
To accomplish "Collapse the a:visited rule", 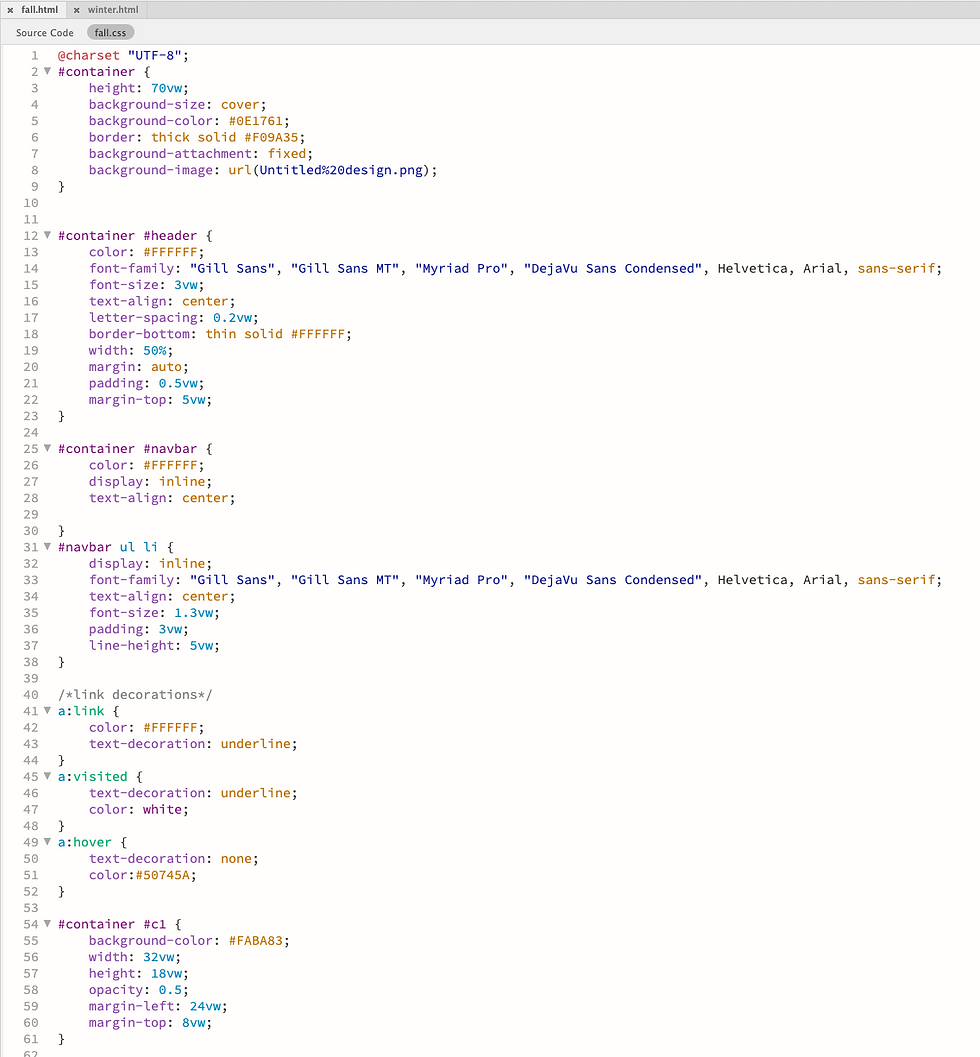I will pos(47,776).
